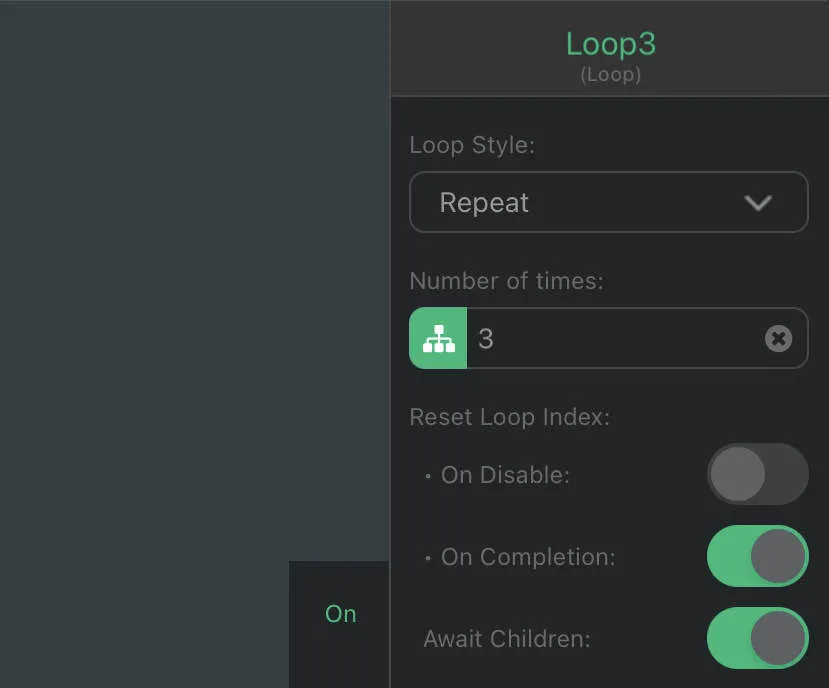Click into the Number of times field showing 3
829x688 pixels.
(610, 339)
